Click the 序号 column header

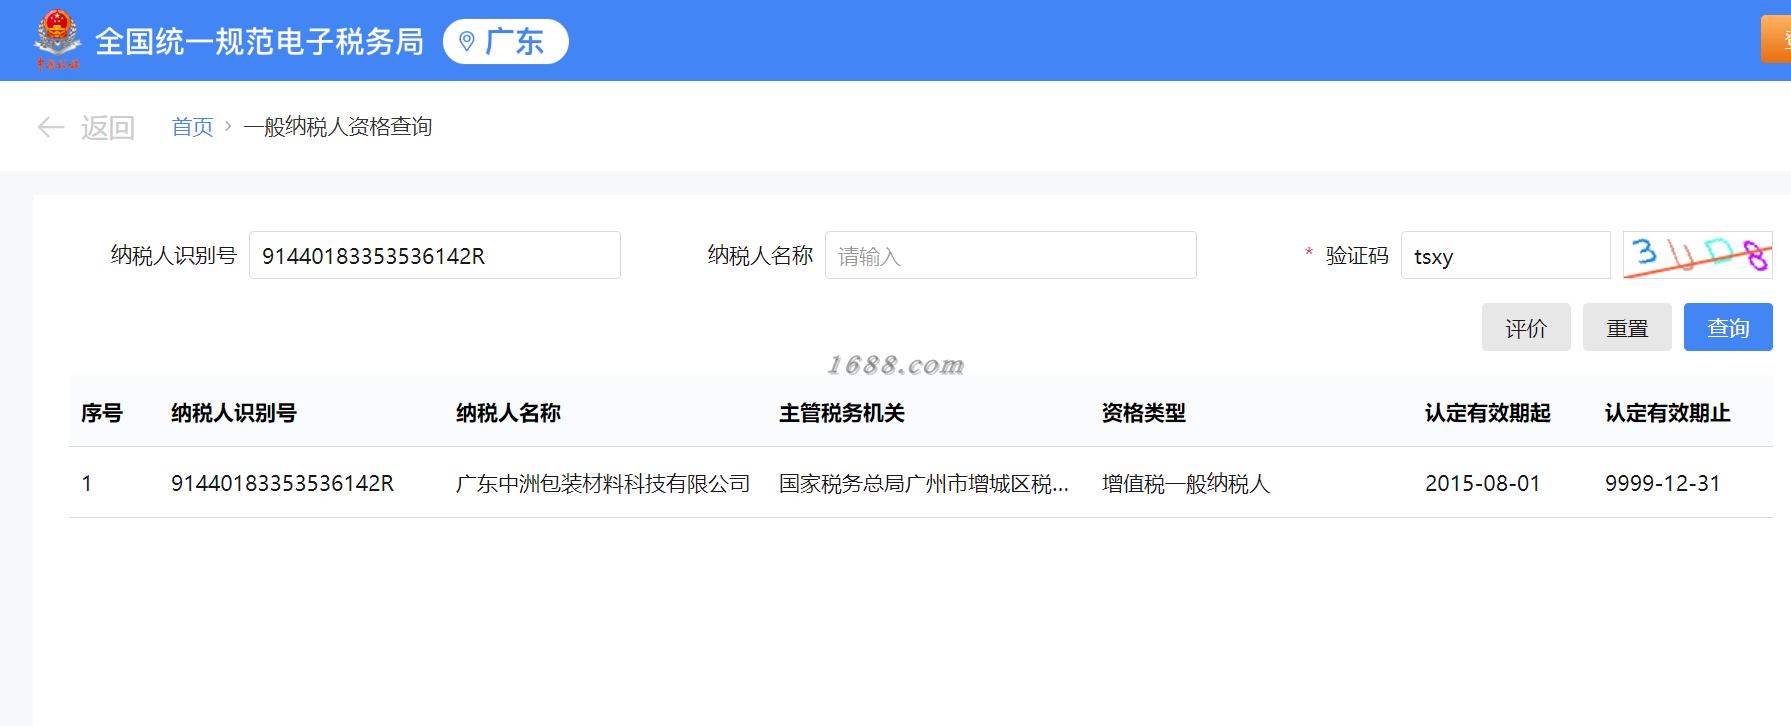[102, 413]
